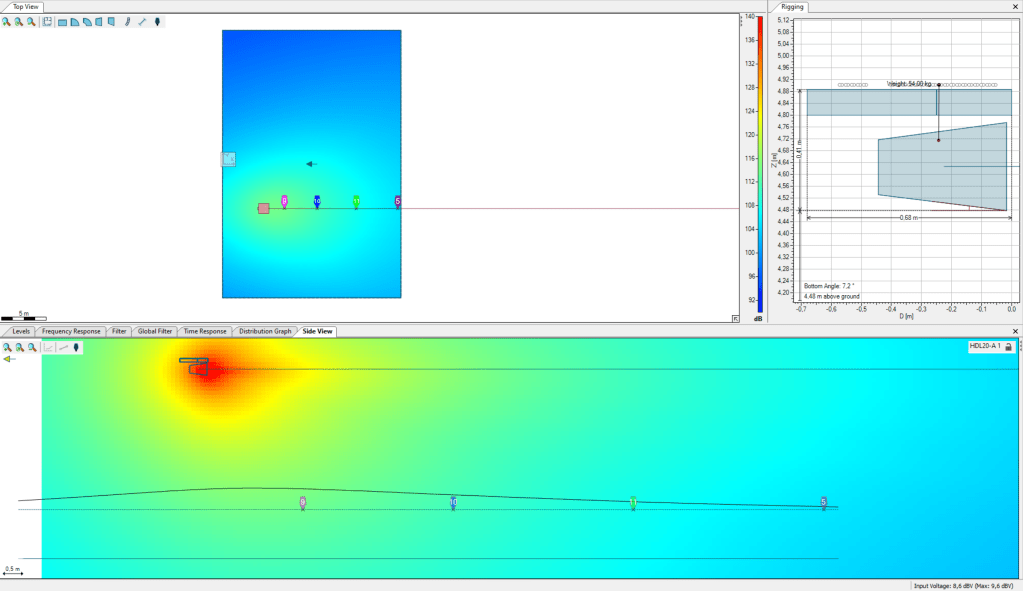Open the Distribution Graph tab
This screenshot has height=591, width=1023.
tap(265, 331)
